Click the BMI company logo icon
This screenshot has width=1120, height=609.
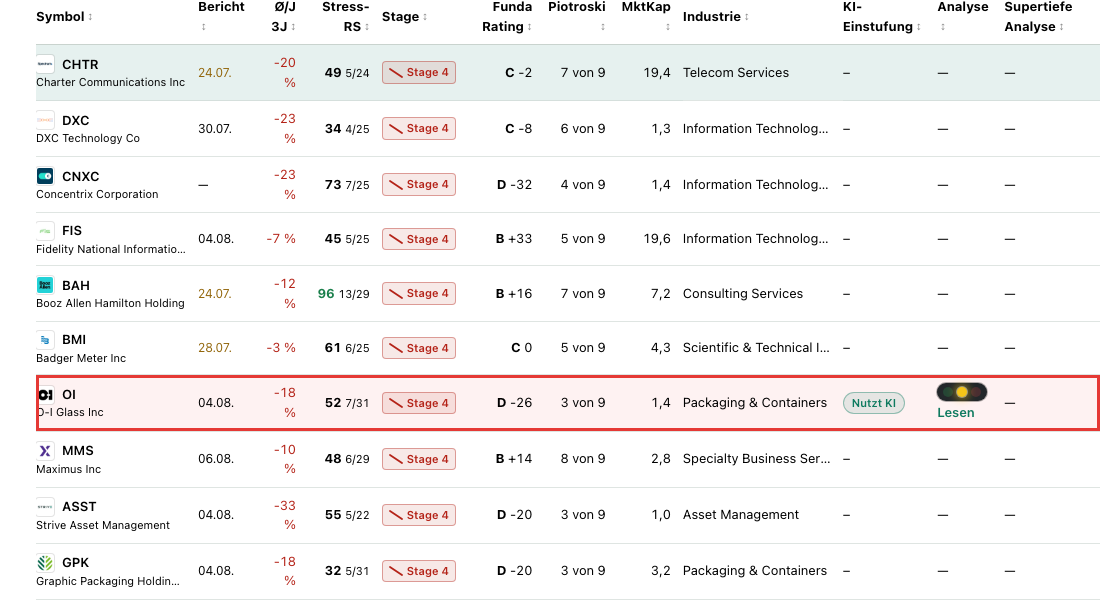coord(45,339)
